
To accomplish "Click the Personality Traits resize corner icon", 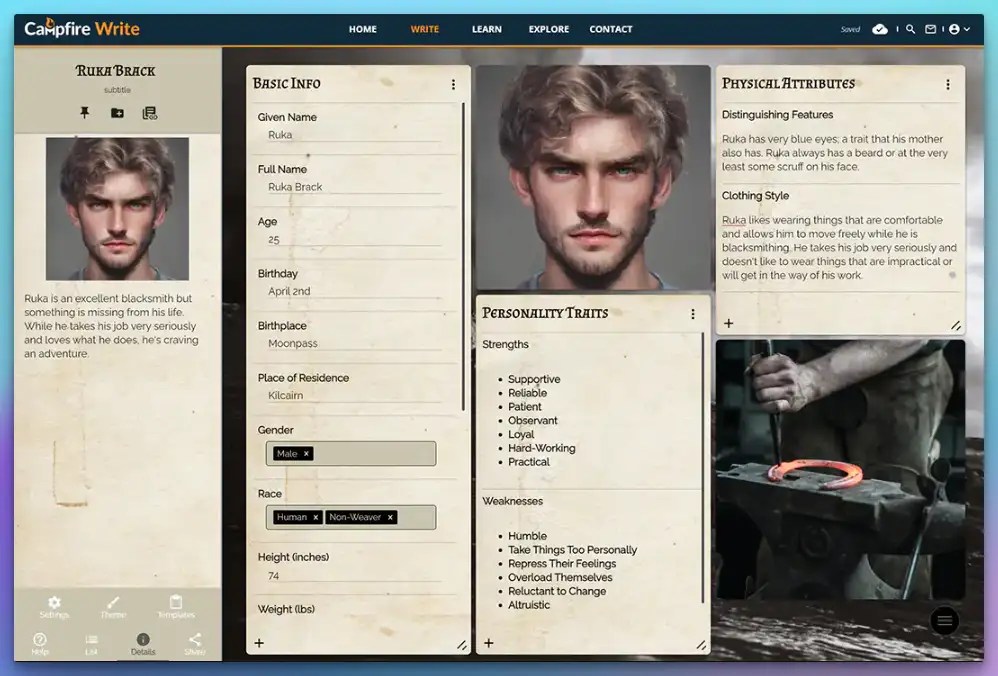I will (701, 645).
